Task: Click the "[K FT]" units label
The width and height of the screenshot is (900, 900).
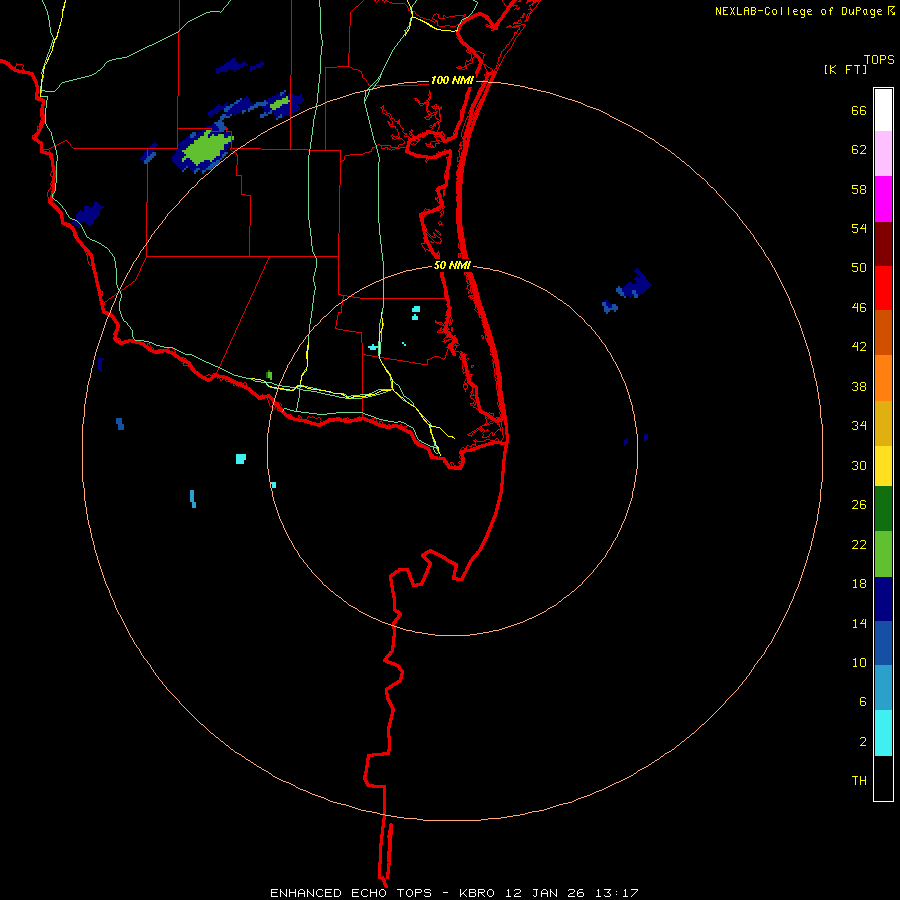Action: (x=845, y=69)
